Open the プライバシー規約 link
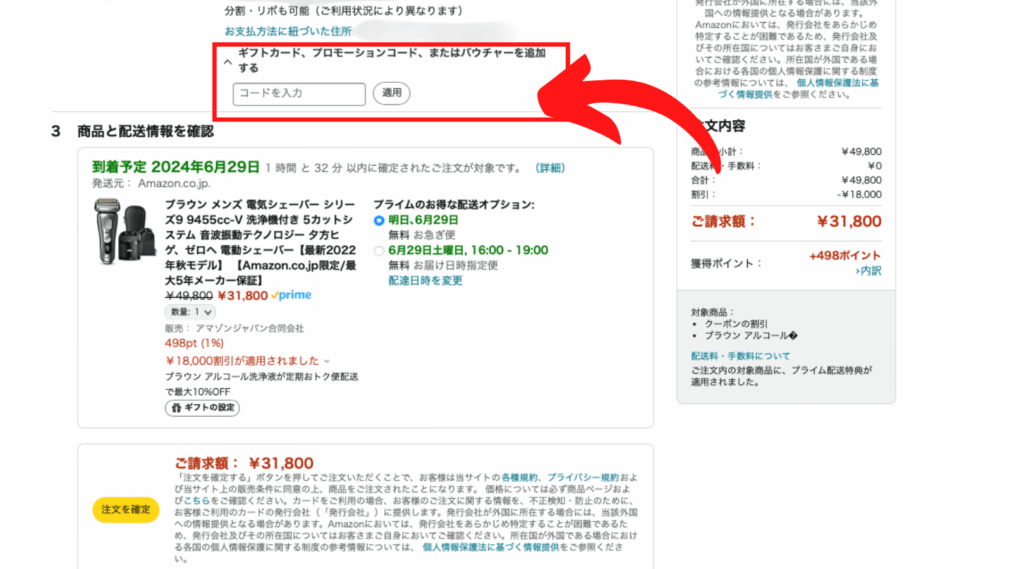The height and width of the screenshot is (569, 1024). click(582, 479)
